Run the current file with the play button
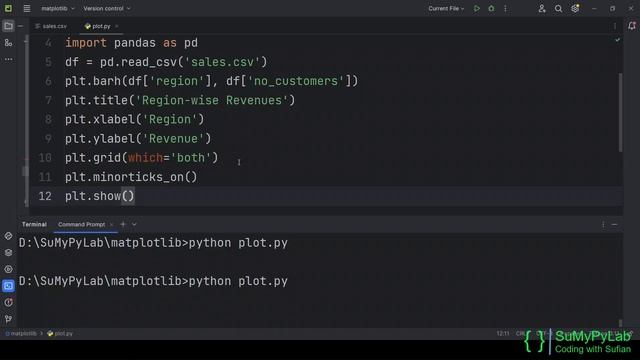This screenshot has height=360, width=640. coord(476,8)
